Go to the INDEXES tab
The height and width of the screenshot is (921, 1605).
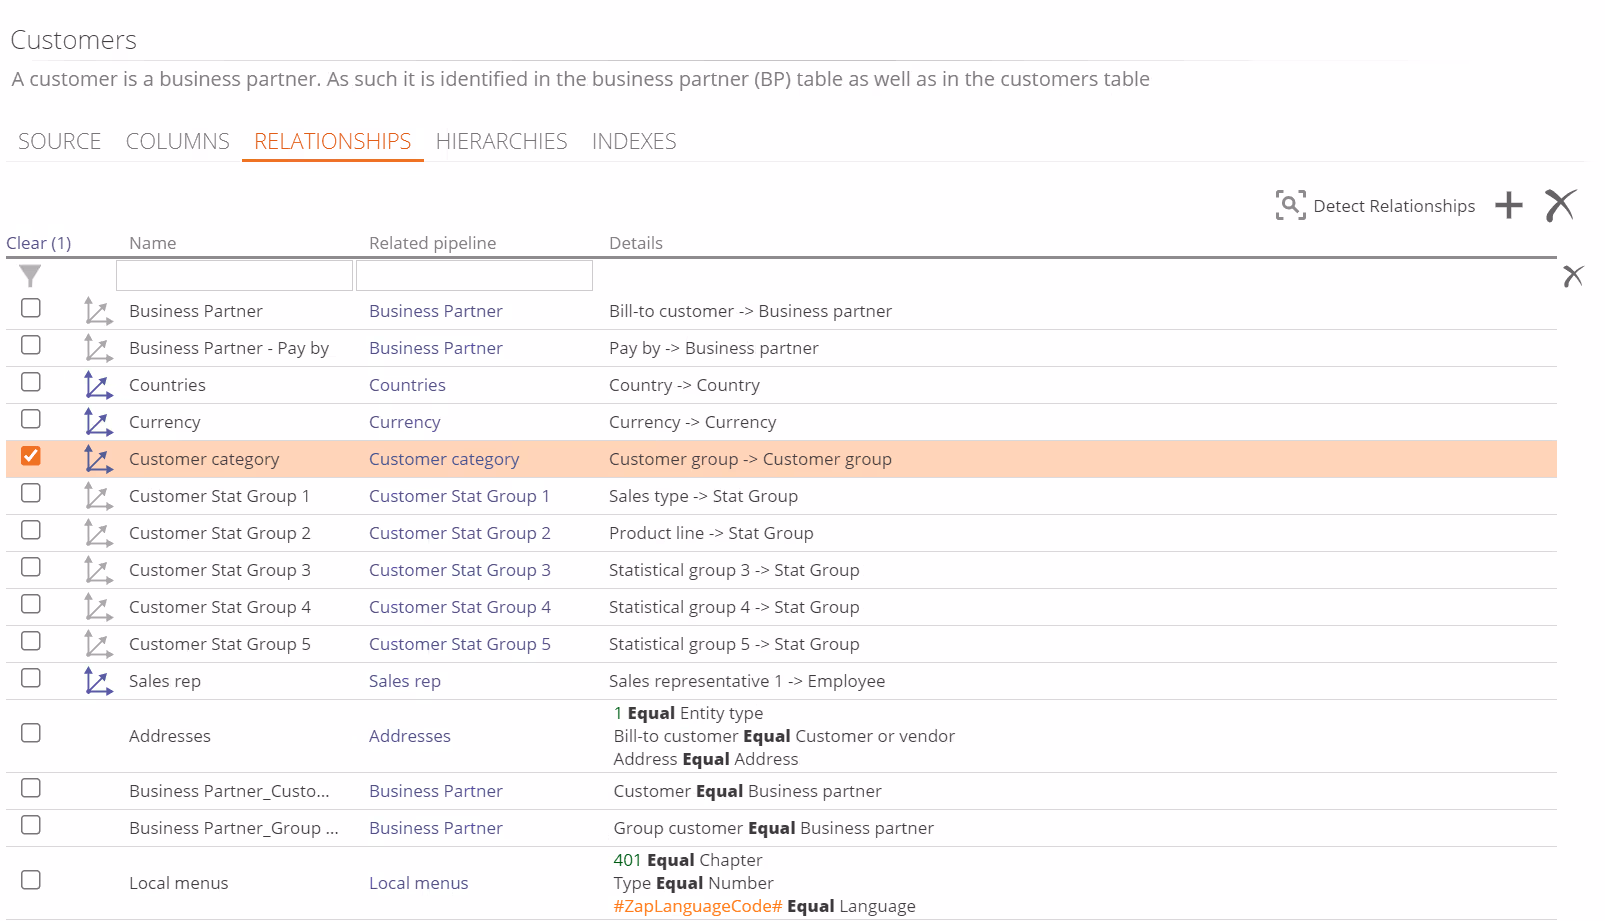(634, 142)
